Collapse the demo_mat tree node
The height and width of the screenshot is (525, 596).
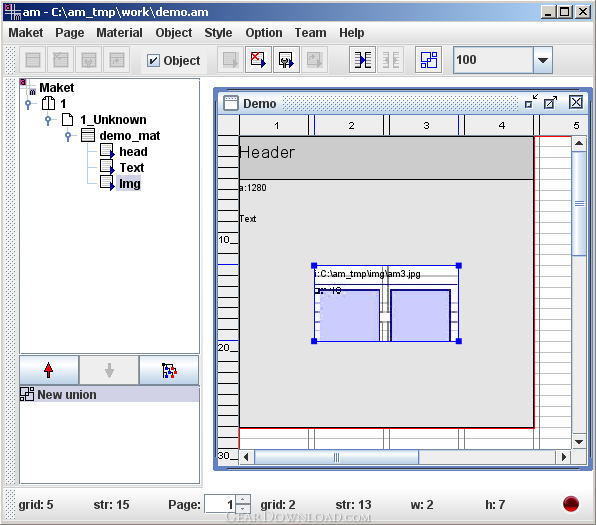68,136
